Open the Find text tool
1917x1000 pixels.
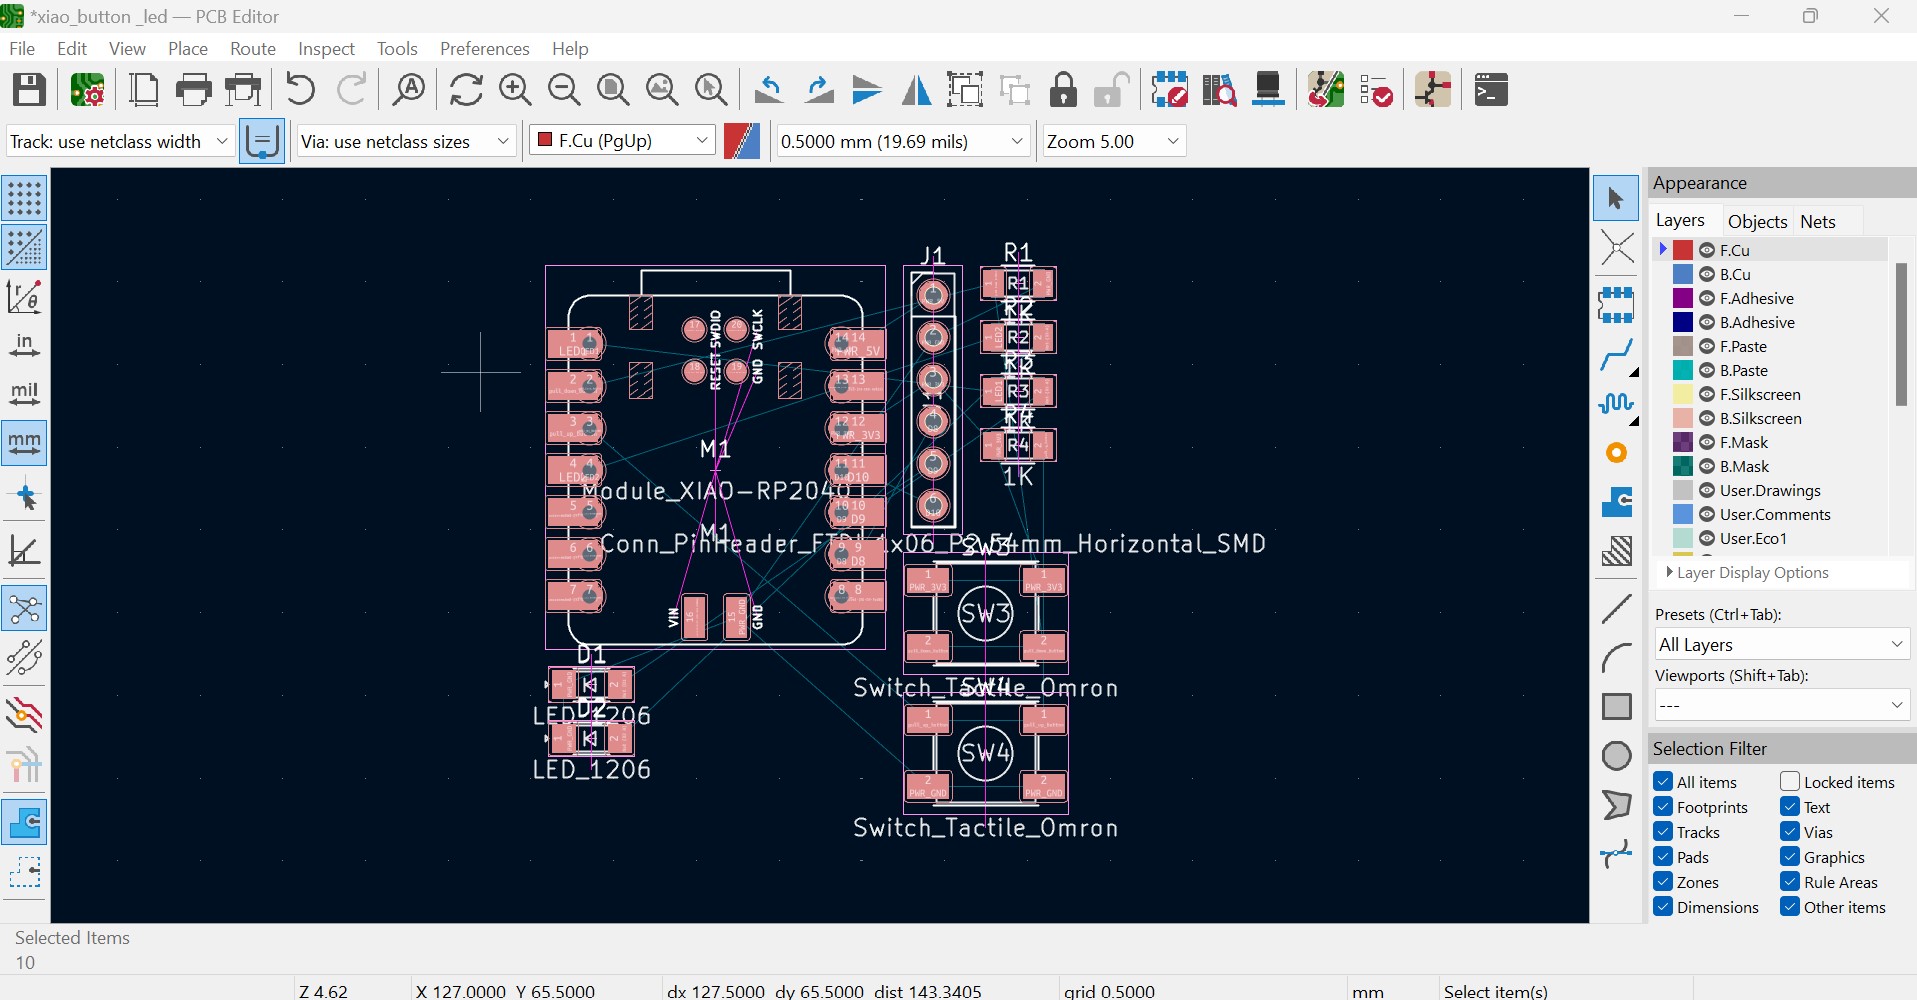(409, 90)
